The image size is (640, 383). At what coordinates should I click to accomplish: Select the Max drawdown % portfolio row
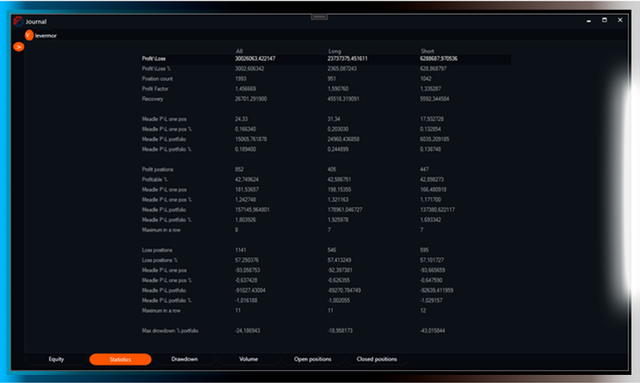326,331
